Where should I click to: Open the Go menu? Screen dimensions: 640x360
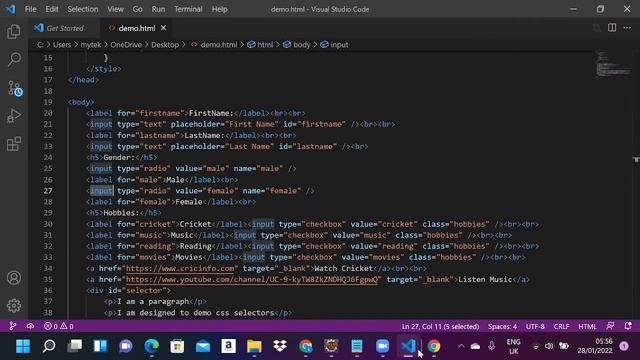pyautogui.click(x=138, y=9)
